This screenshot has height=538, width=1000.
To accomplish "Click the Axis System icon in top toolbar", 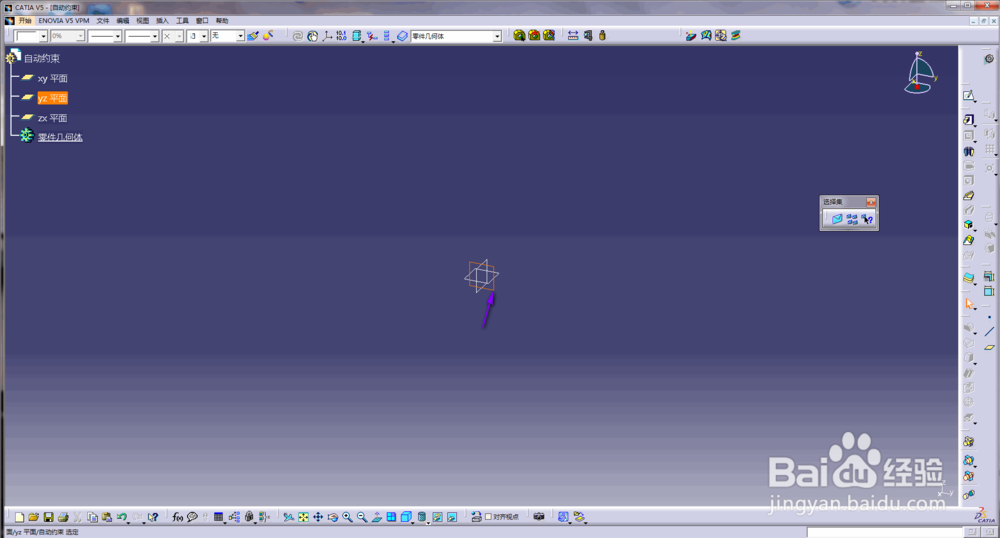I will click(x=327, y=36).
